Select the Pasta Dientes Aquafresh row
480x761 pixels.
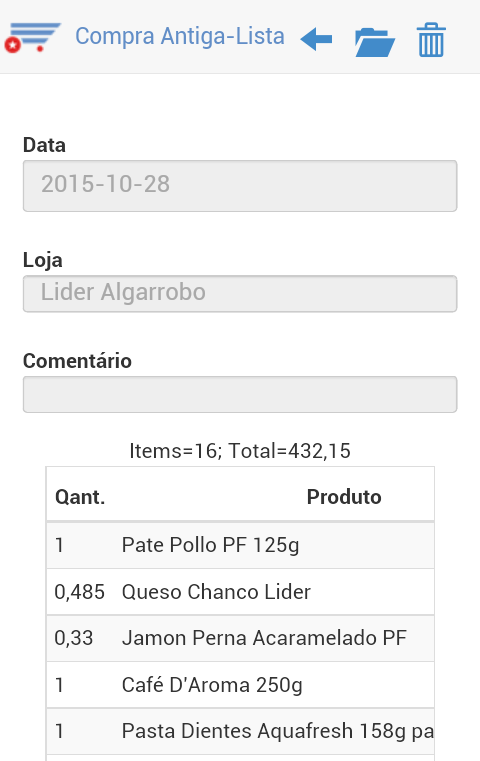240,731
